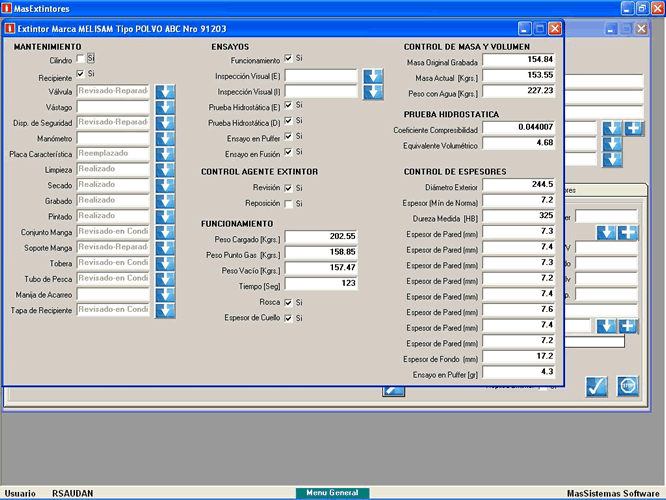Open arrow button beside Inspección Visual (E)
Viewport: 666px width, 500px height.
(x=373, y=76)
